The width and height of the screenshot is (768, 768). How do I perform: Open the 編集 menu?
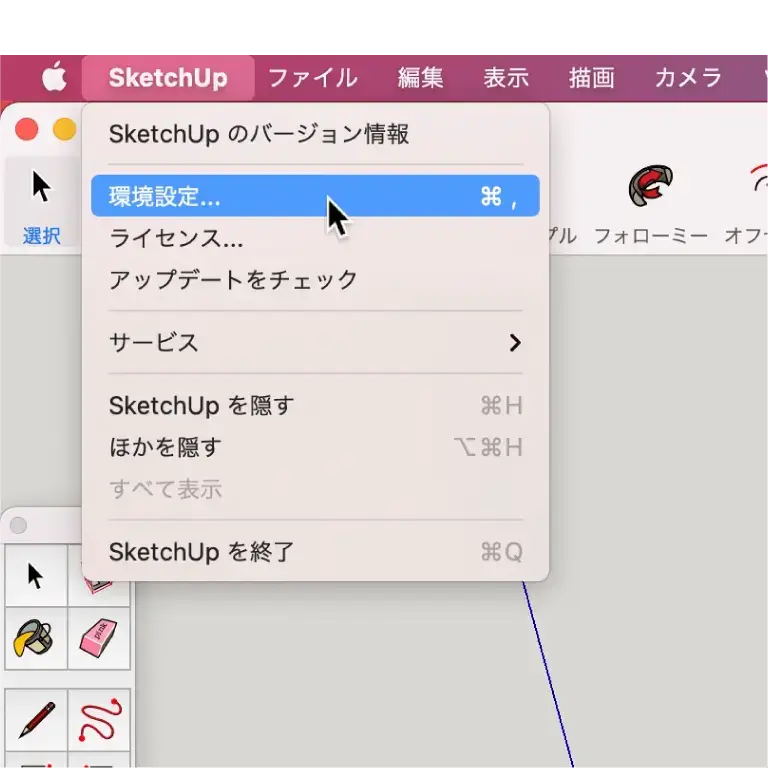[420, 77]
